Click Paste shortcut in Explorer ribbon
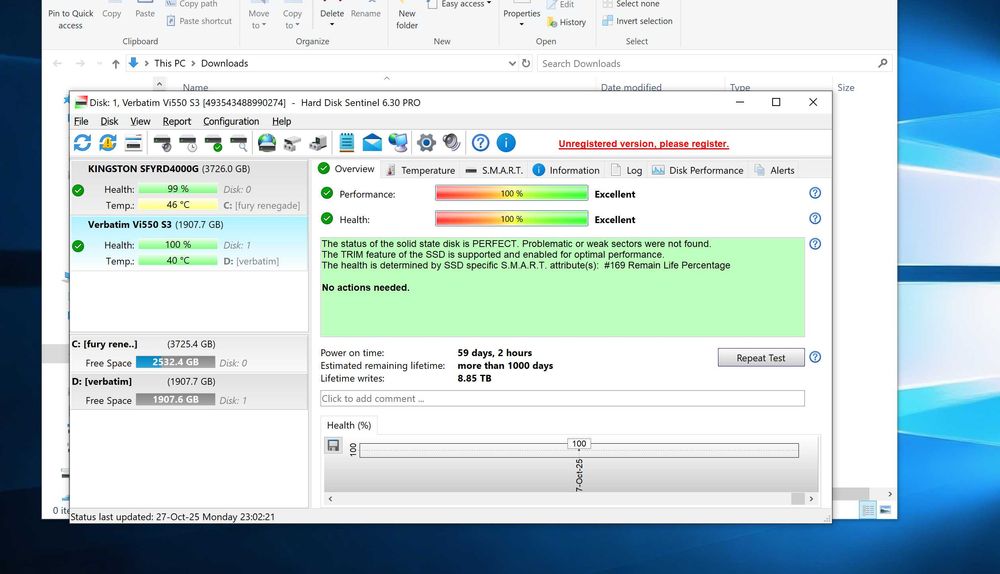 tap(199, 21)
